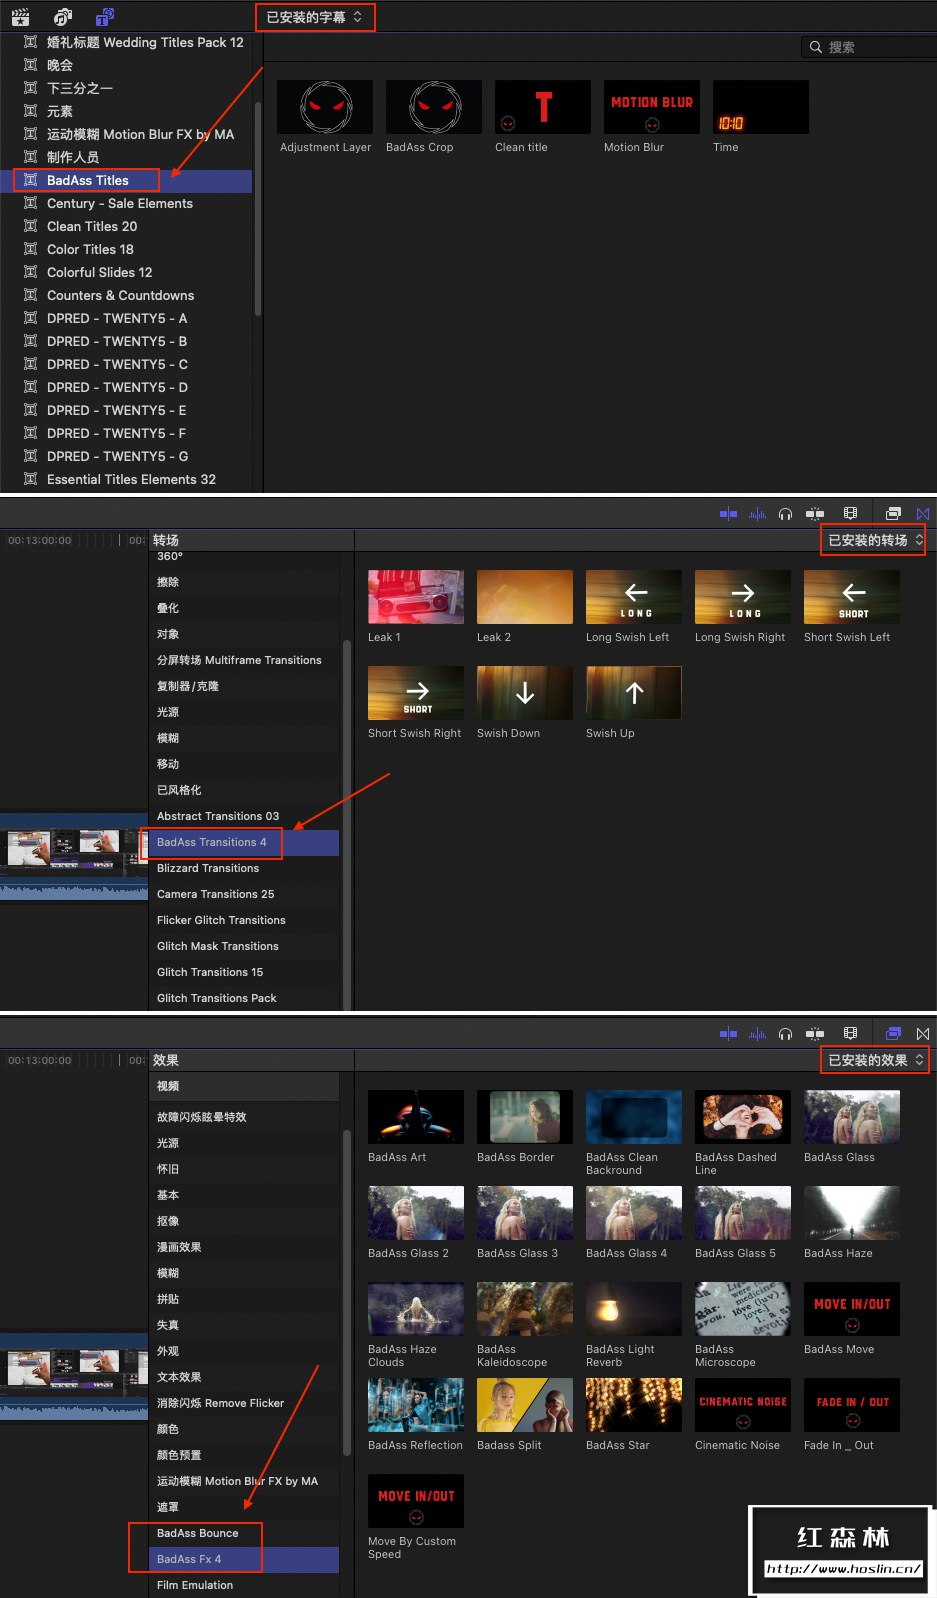Click Transitions browser bowtie icon above 已安装的效果
The width and height of the screenshot is (937, 1598).
(x=923, y=1034)
